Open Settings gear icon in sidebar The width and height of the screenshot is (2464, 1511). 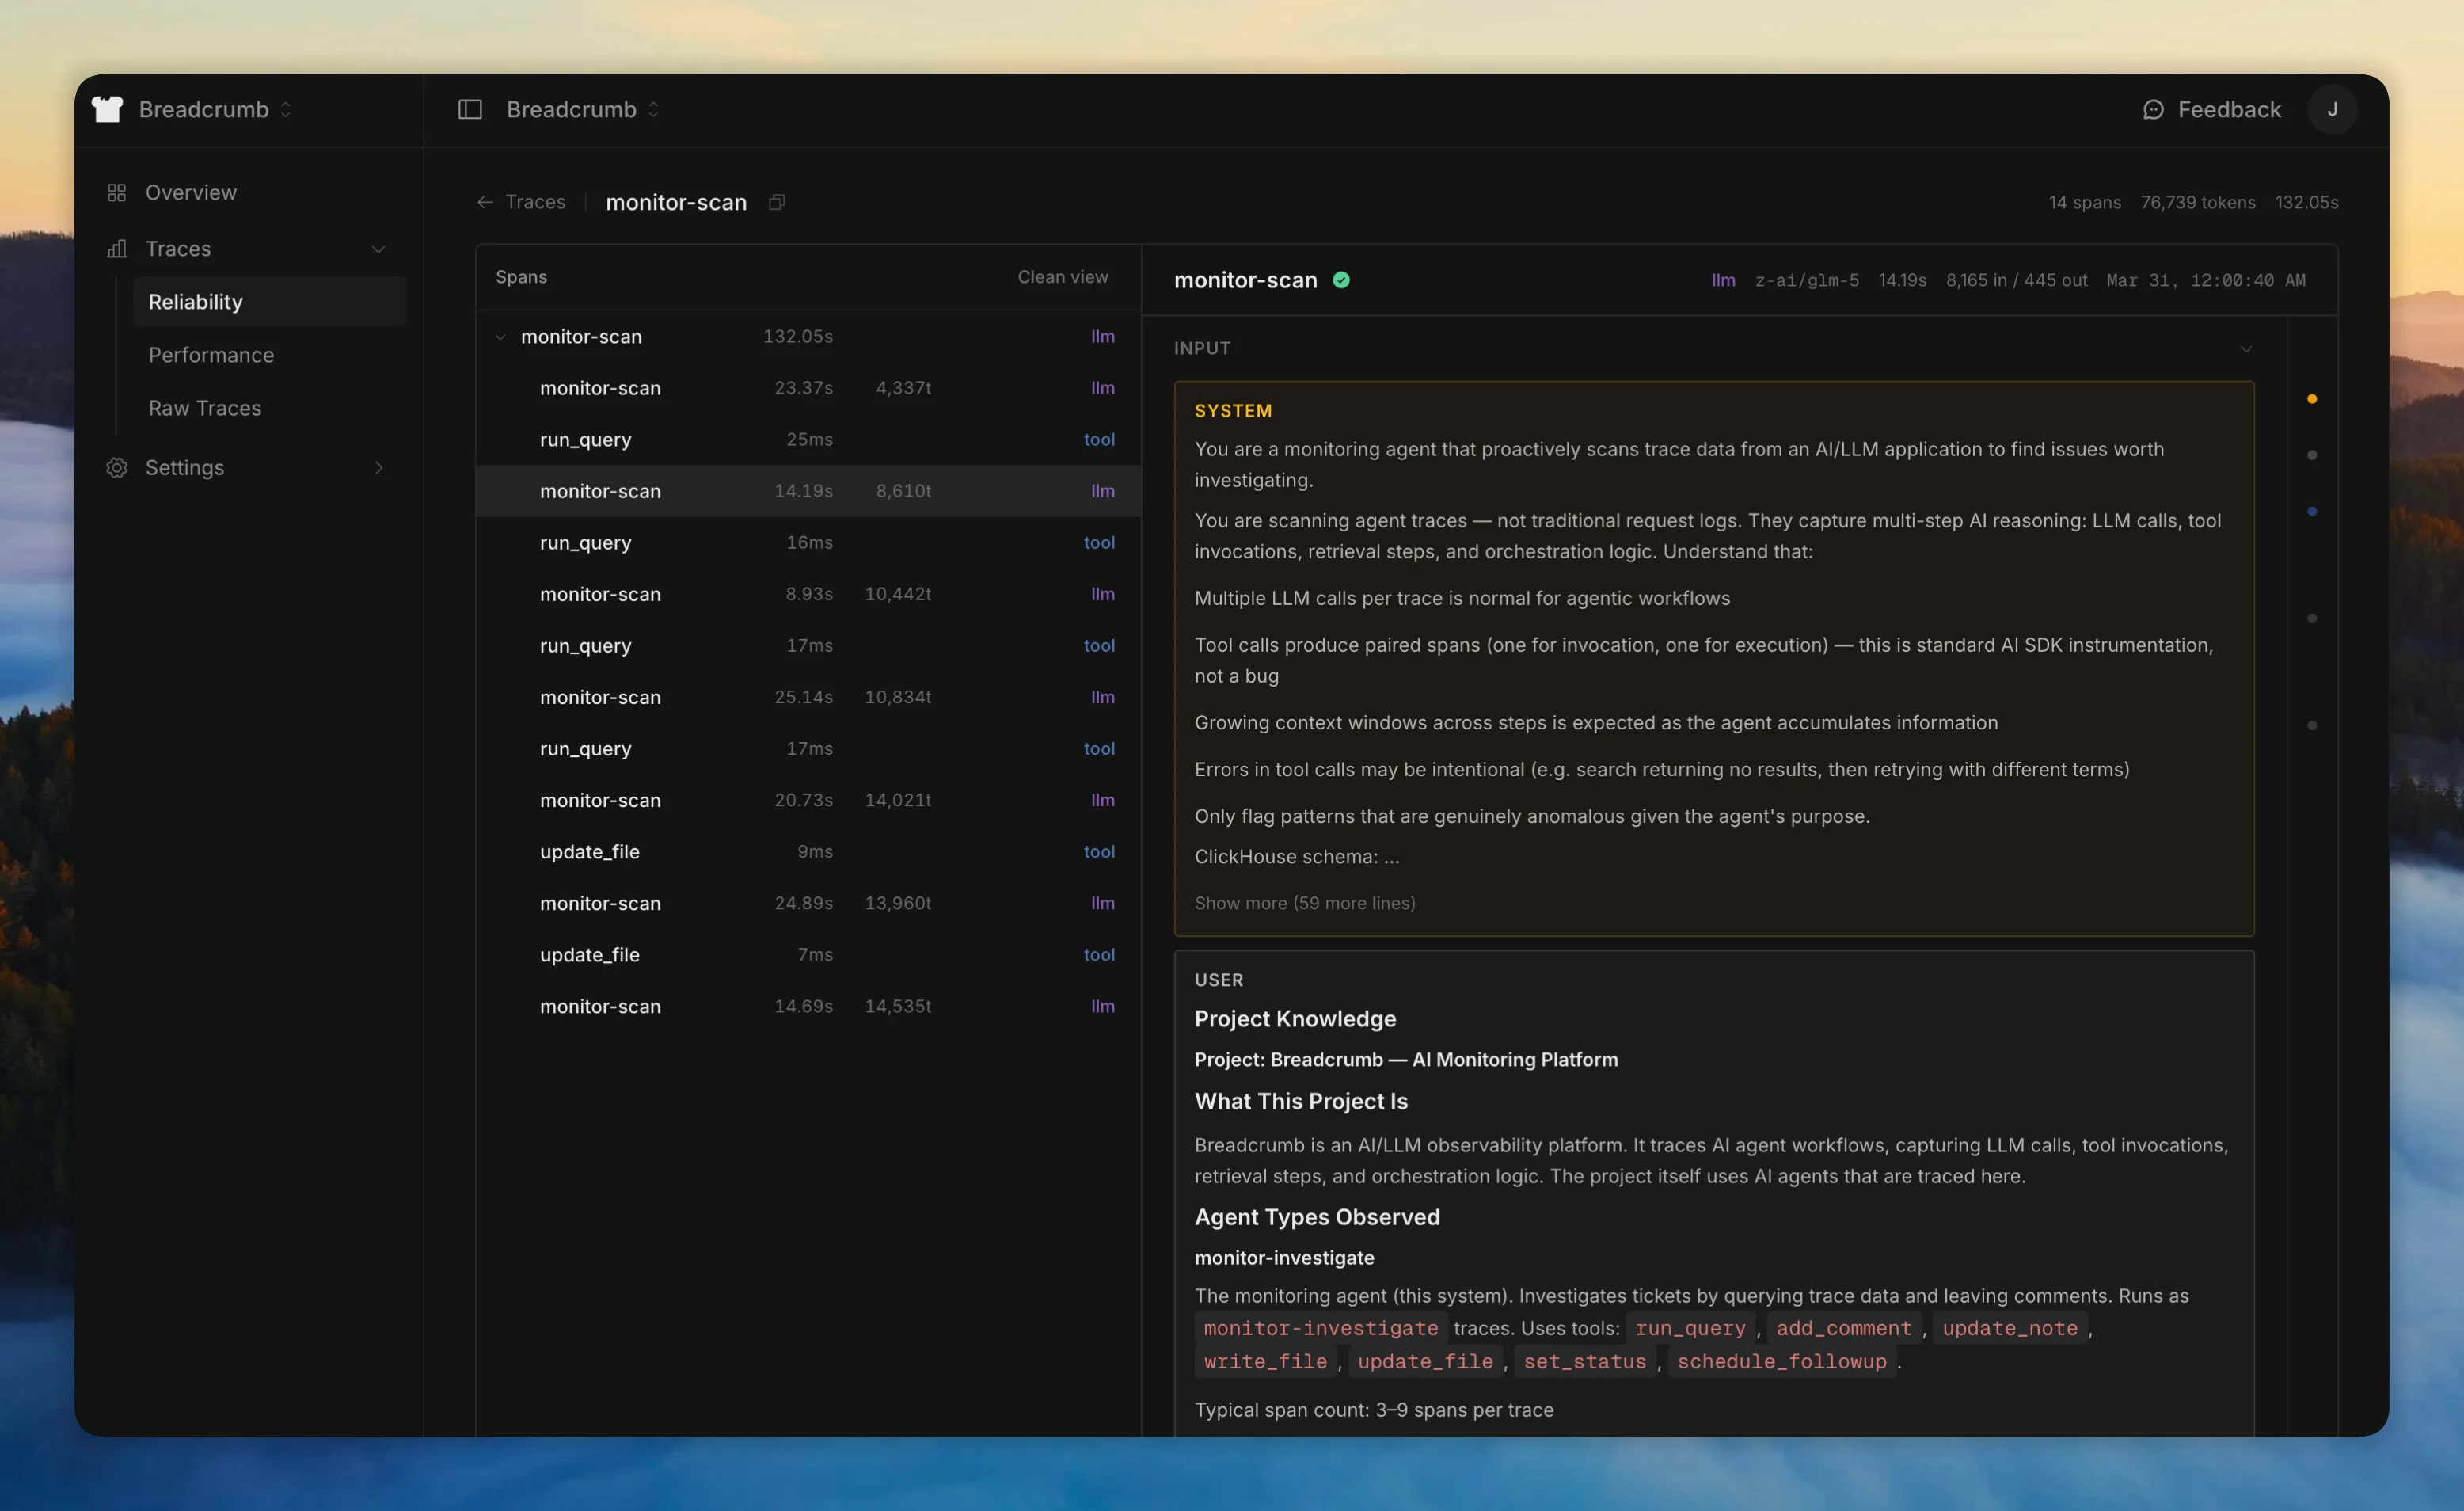coord(117,467)
